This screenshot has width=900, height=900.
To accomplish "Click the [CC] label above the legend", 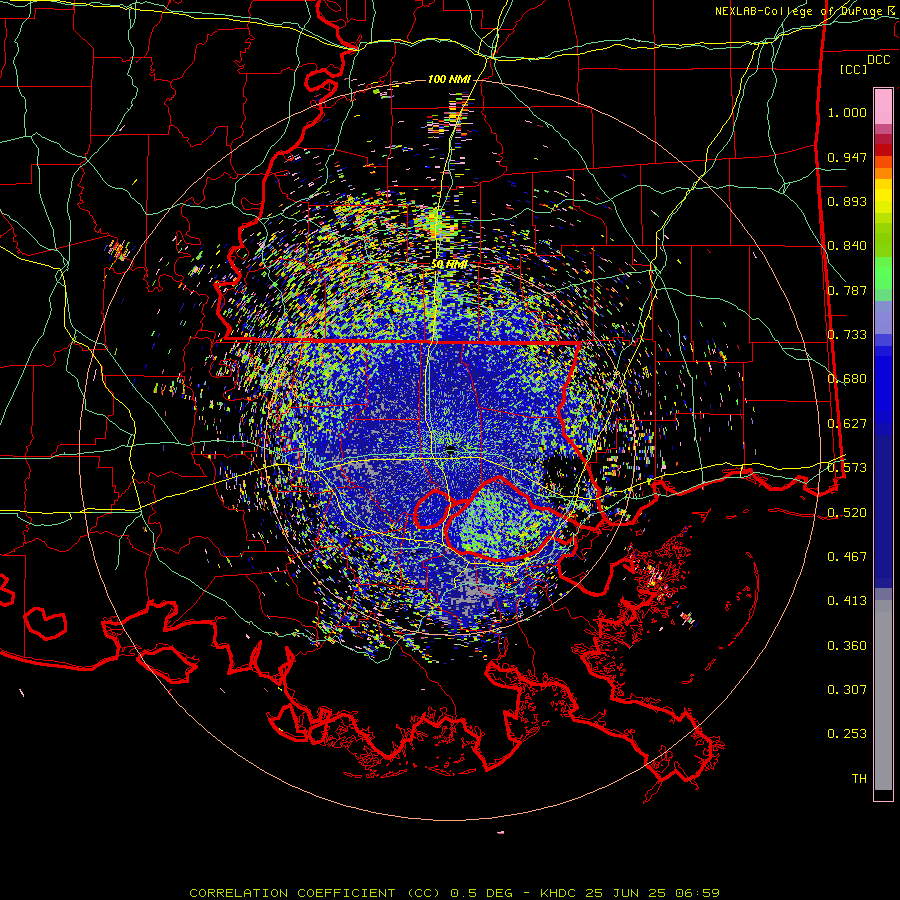I will tap(853, 69).
